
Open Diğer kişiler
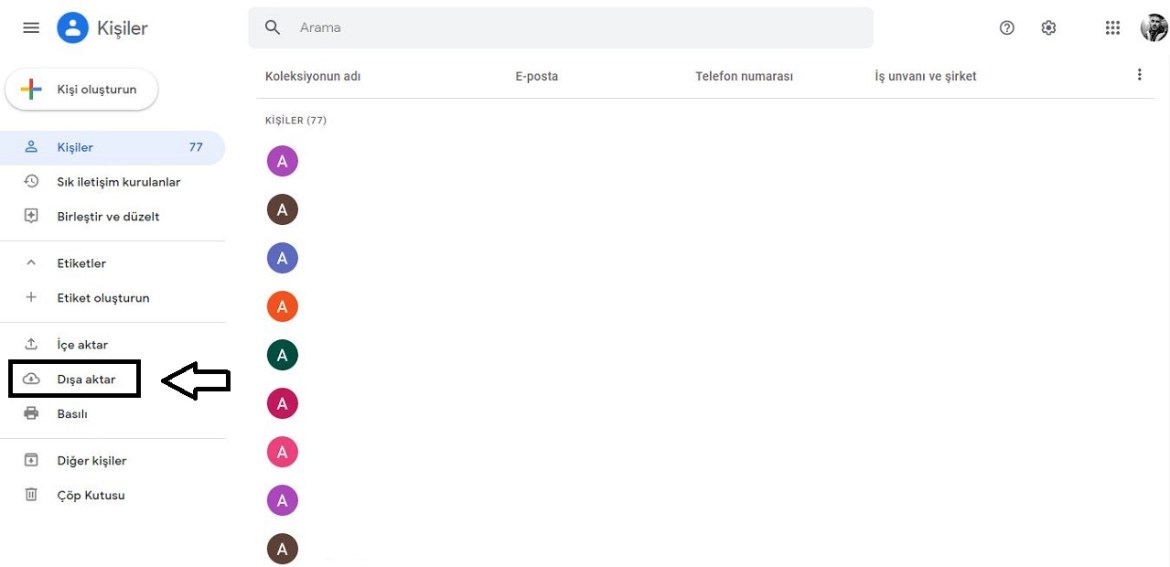[x=91, y=461]
